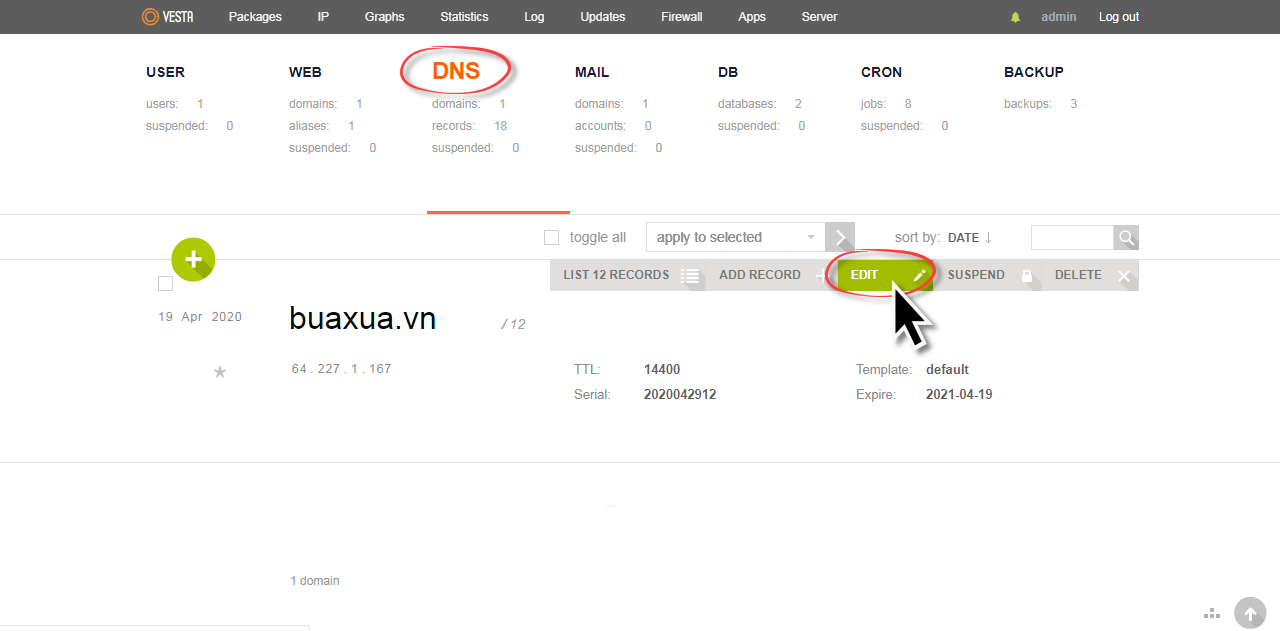Click the serial value 2020042912
Viewport: 1280px width, 631px height.
coord(680,395)
